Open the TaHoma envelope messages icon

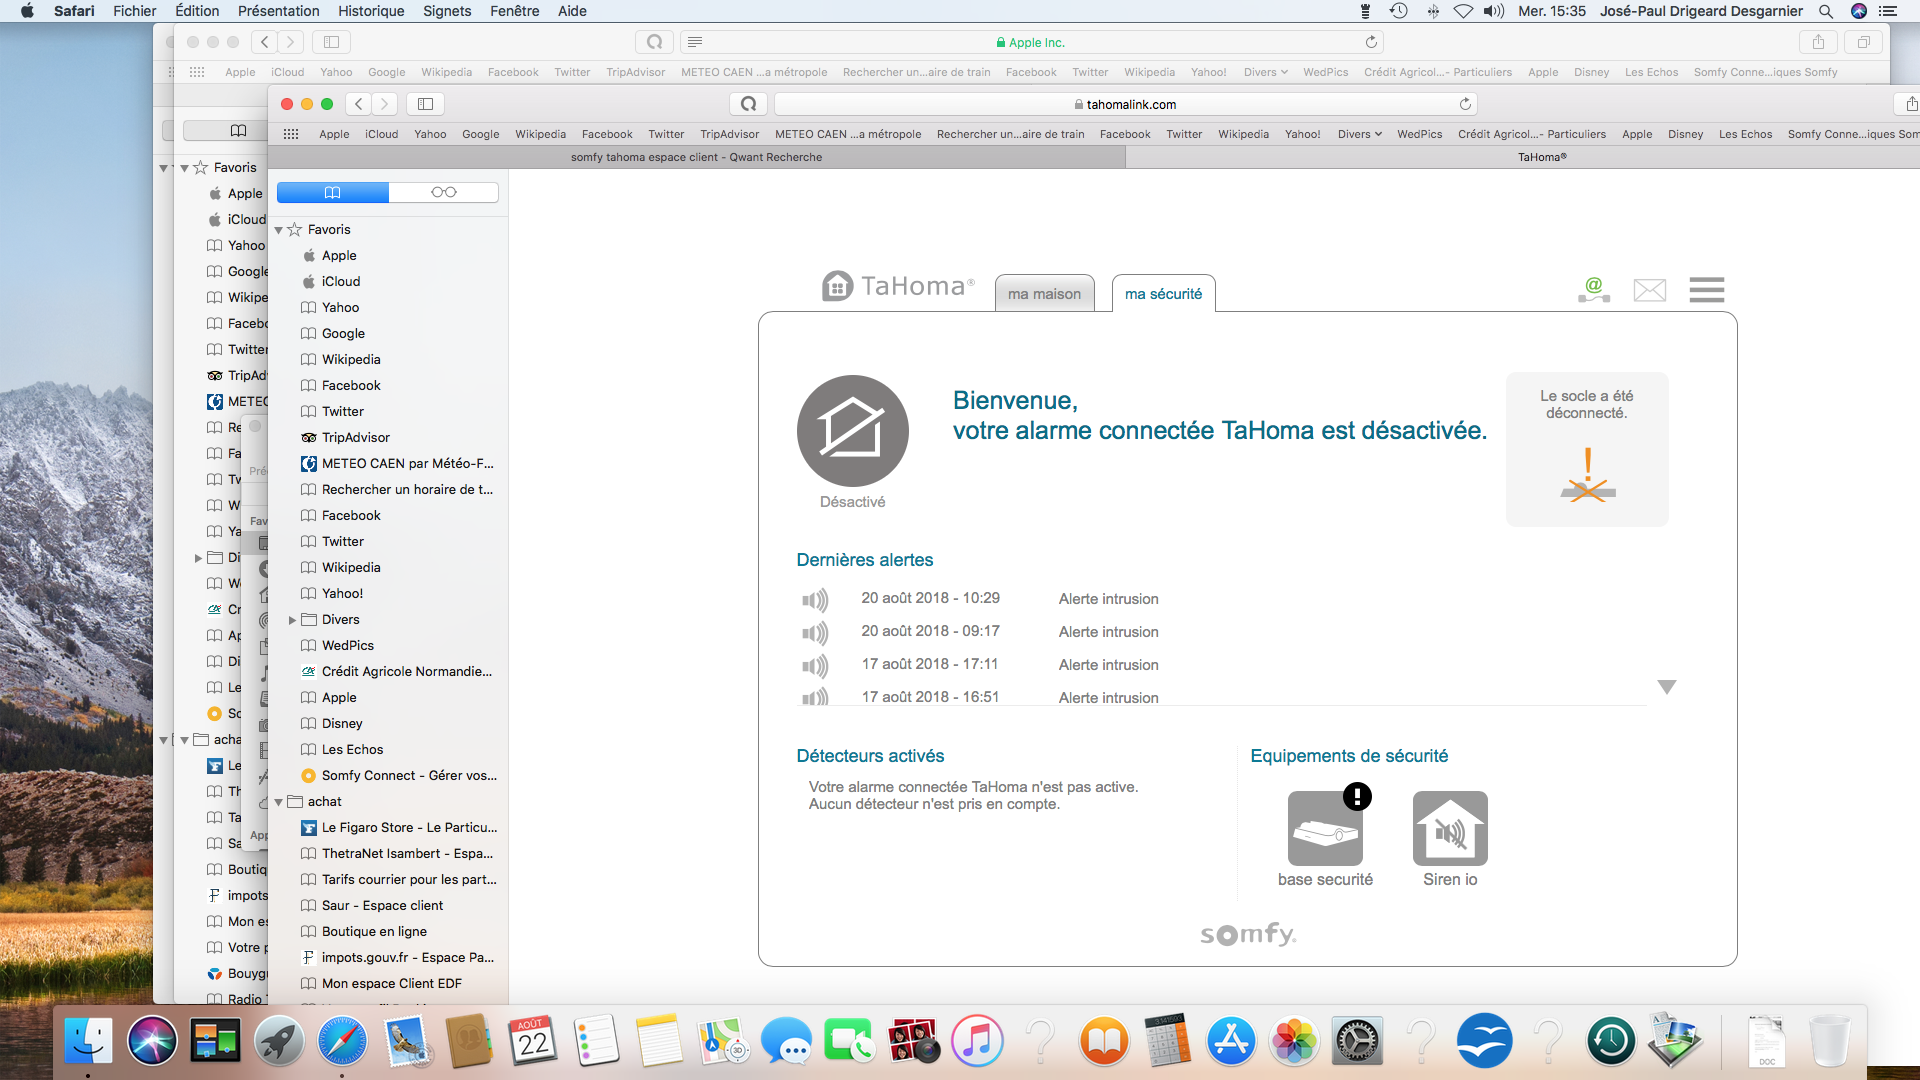pos(1649,290)
